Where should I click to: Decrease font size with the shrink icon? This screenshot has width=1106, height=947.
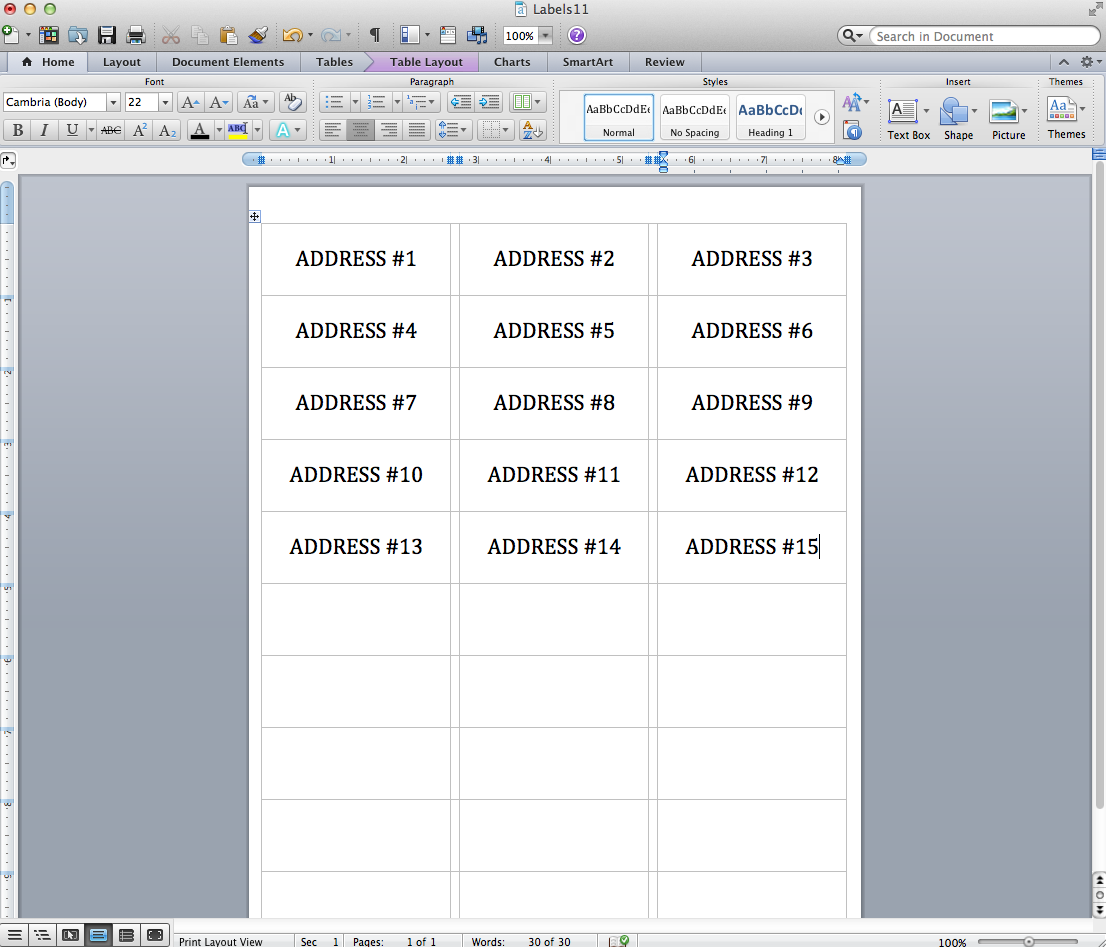pyautogui.click(x=218, y=102)
